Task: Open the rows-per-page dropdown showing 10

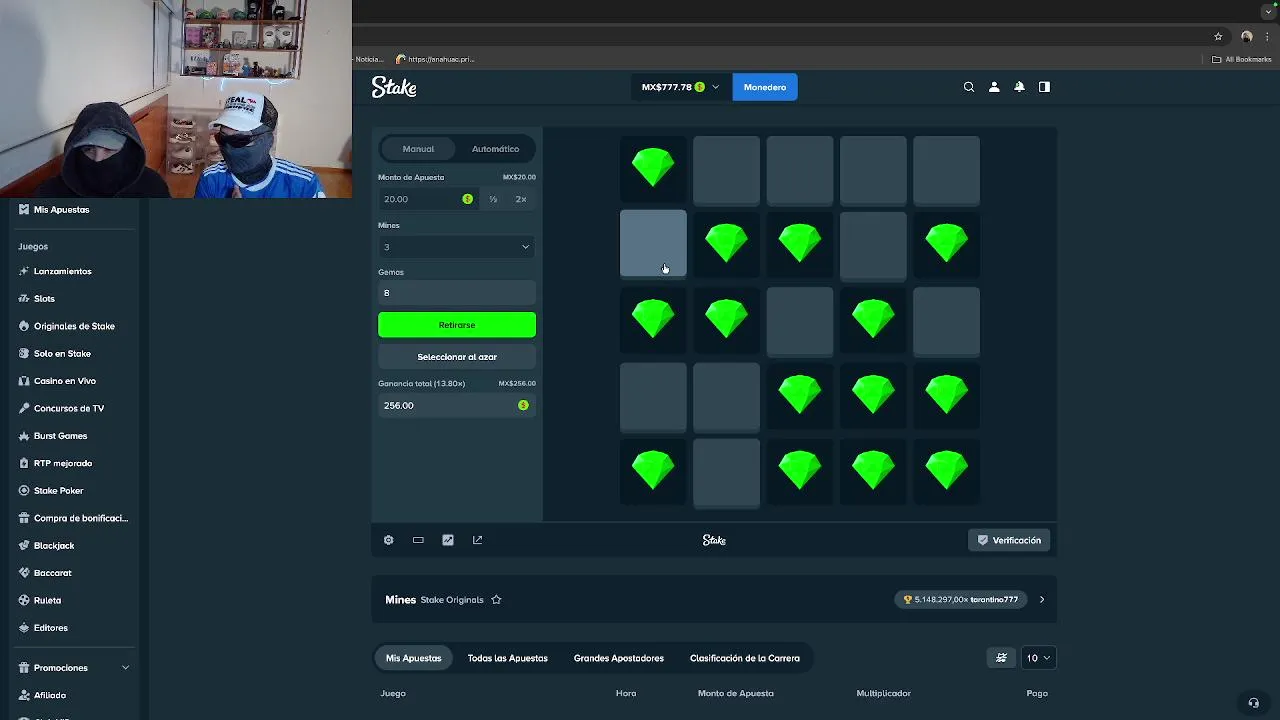Action: (1038, 658)
